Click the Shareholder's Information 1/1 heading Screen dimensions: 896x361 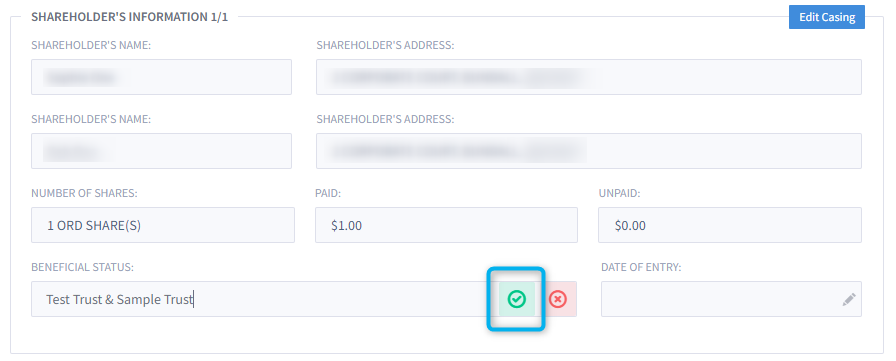[129, 17]
